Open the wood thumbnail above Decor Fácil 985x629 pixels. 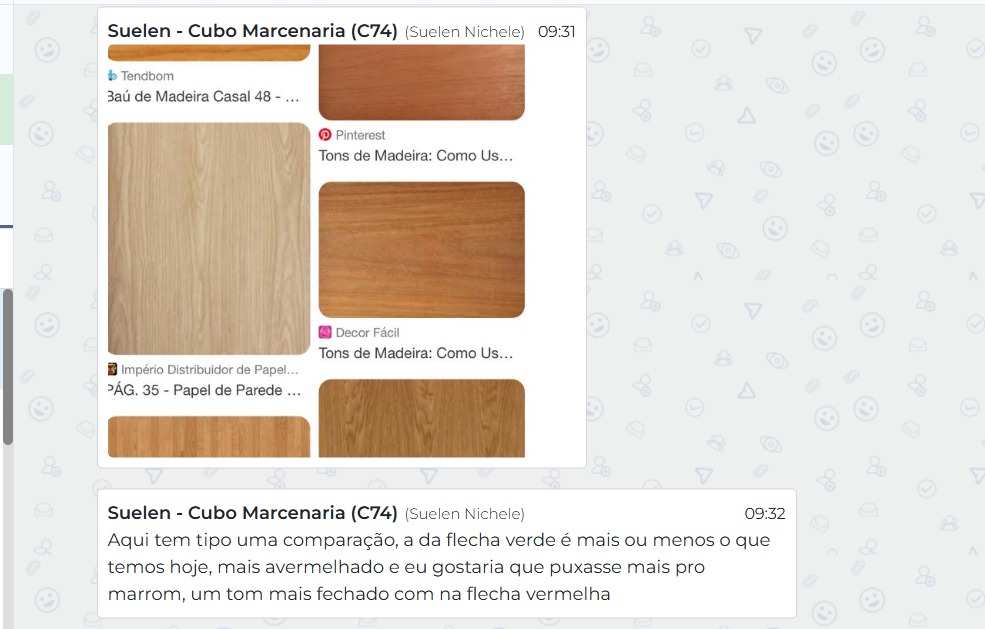422,249
